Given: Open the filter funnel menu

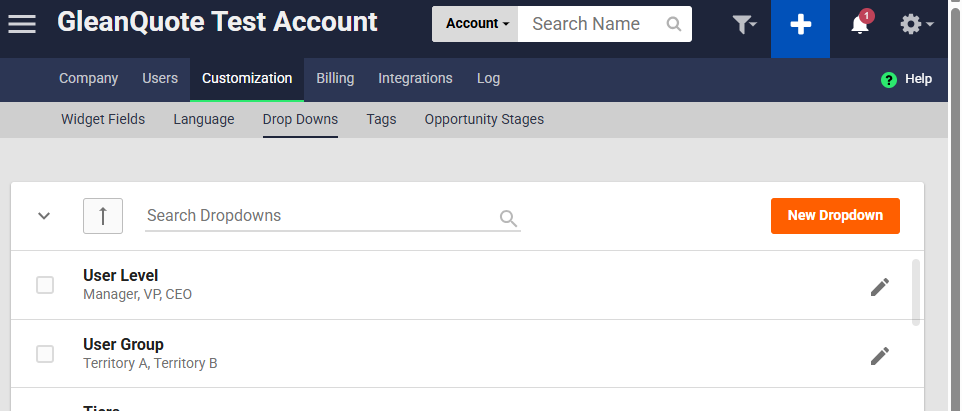Looking at the screenshot, I should click(744, 25).
